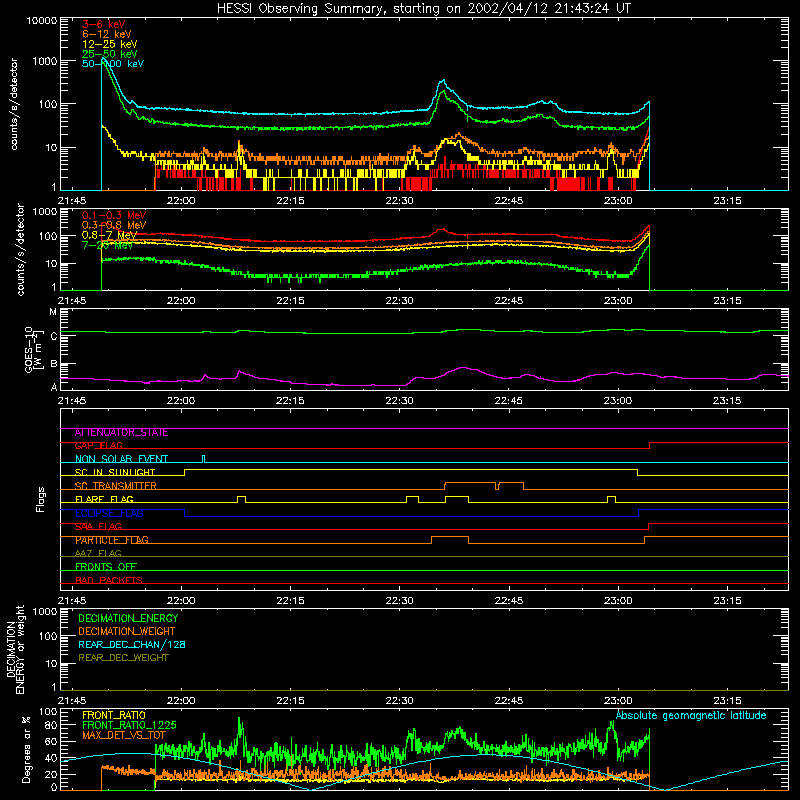Click the "10000" tick in the top plot

pos(42,20)
